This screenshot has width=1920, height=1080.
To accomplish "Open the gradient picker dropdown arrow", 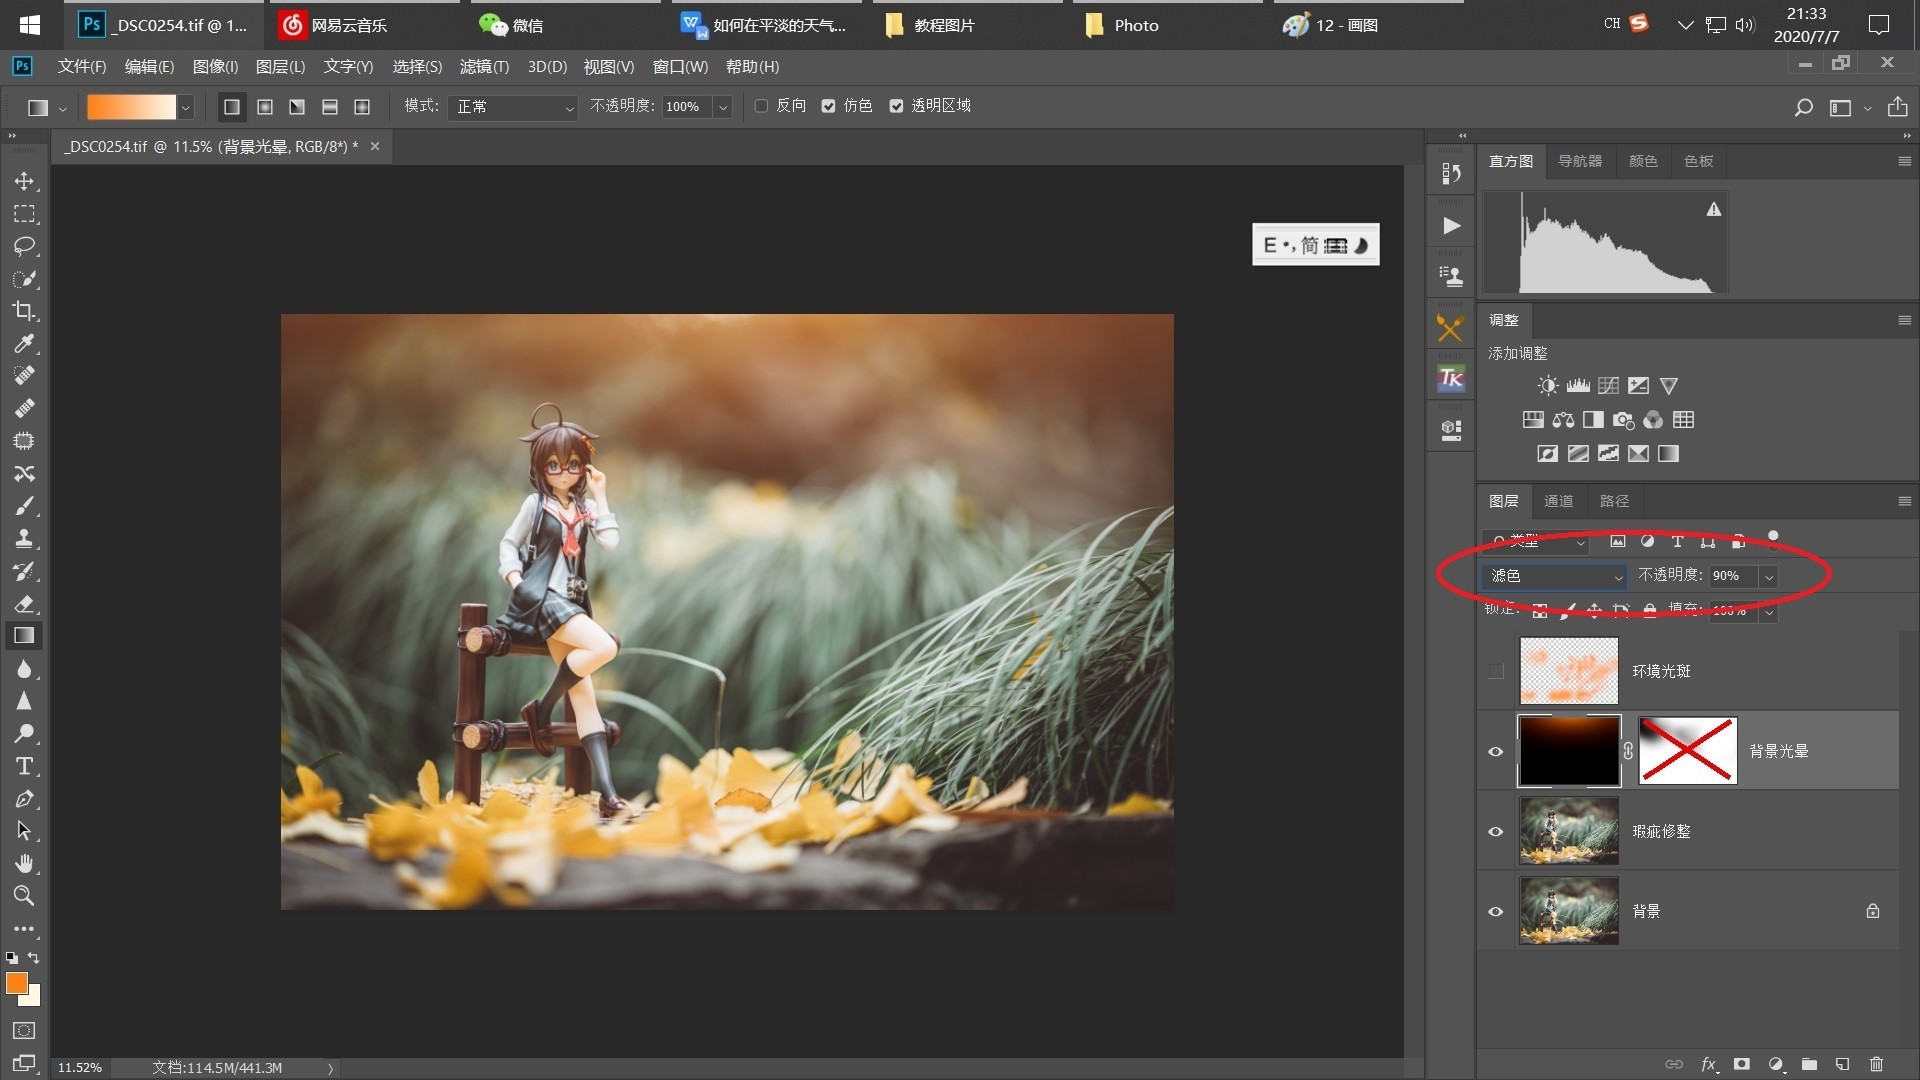I will [185, 106].
